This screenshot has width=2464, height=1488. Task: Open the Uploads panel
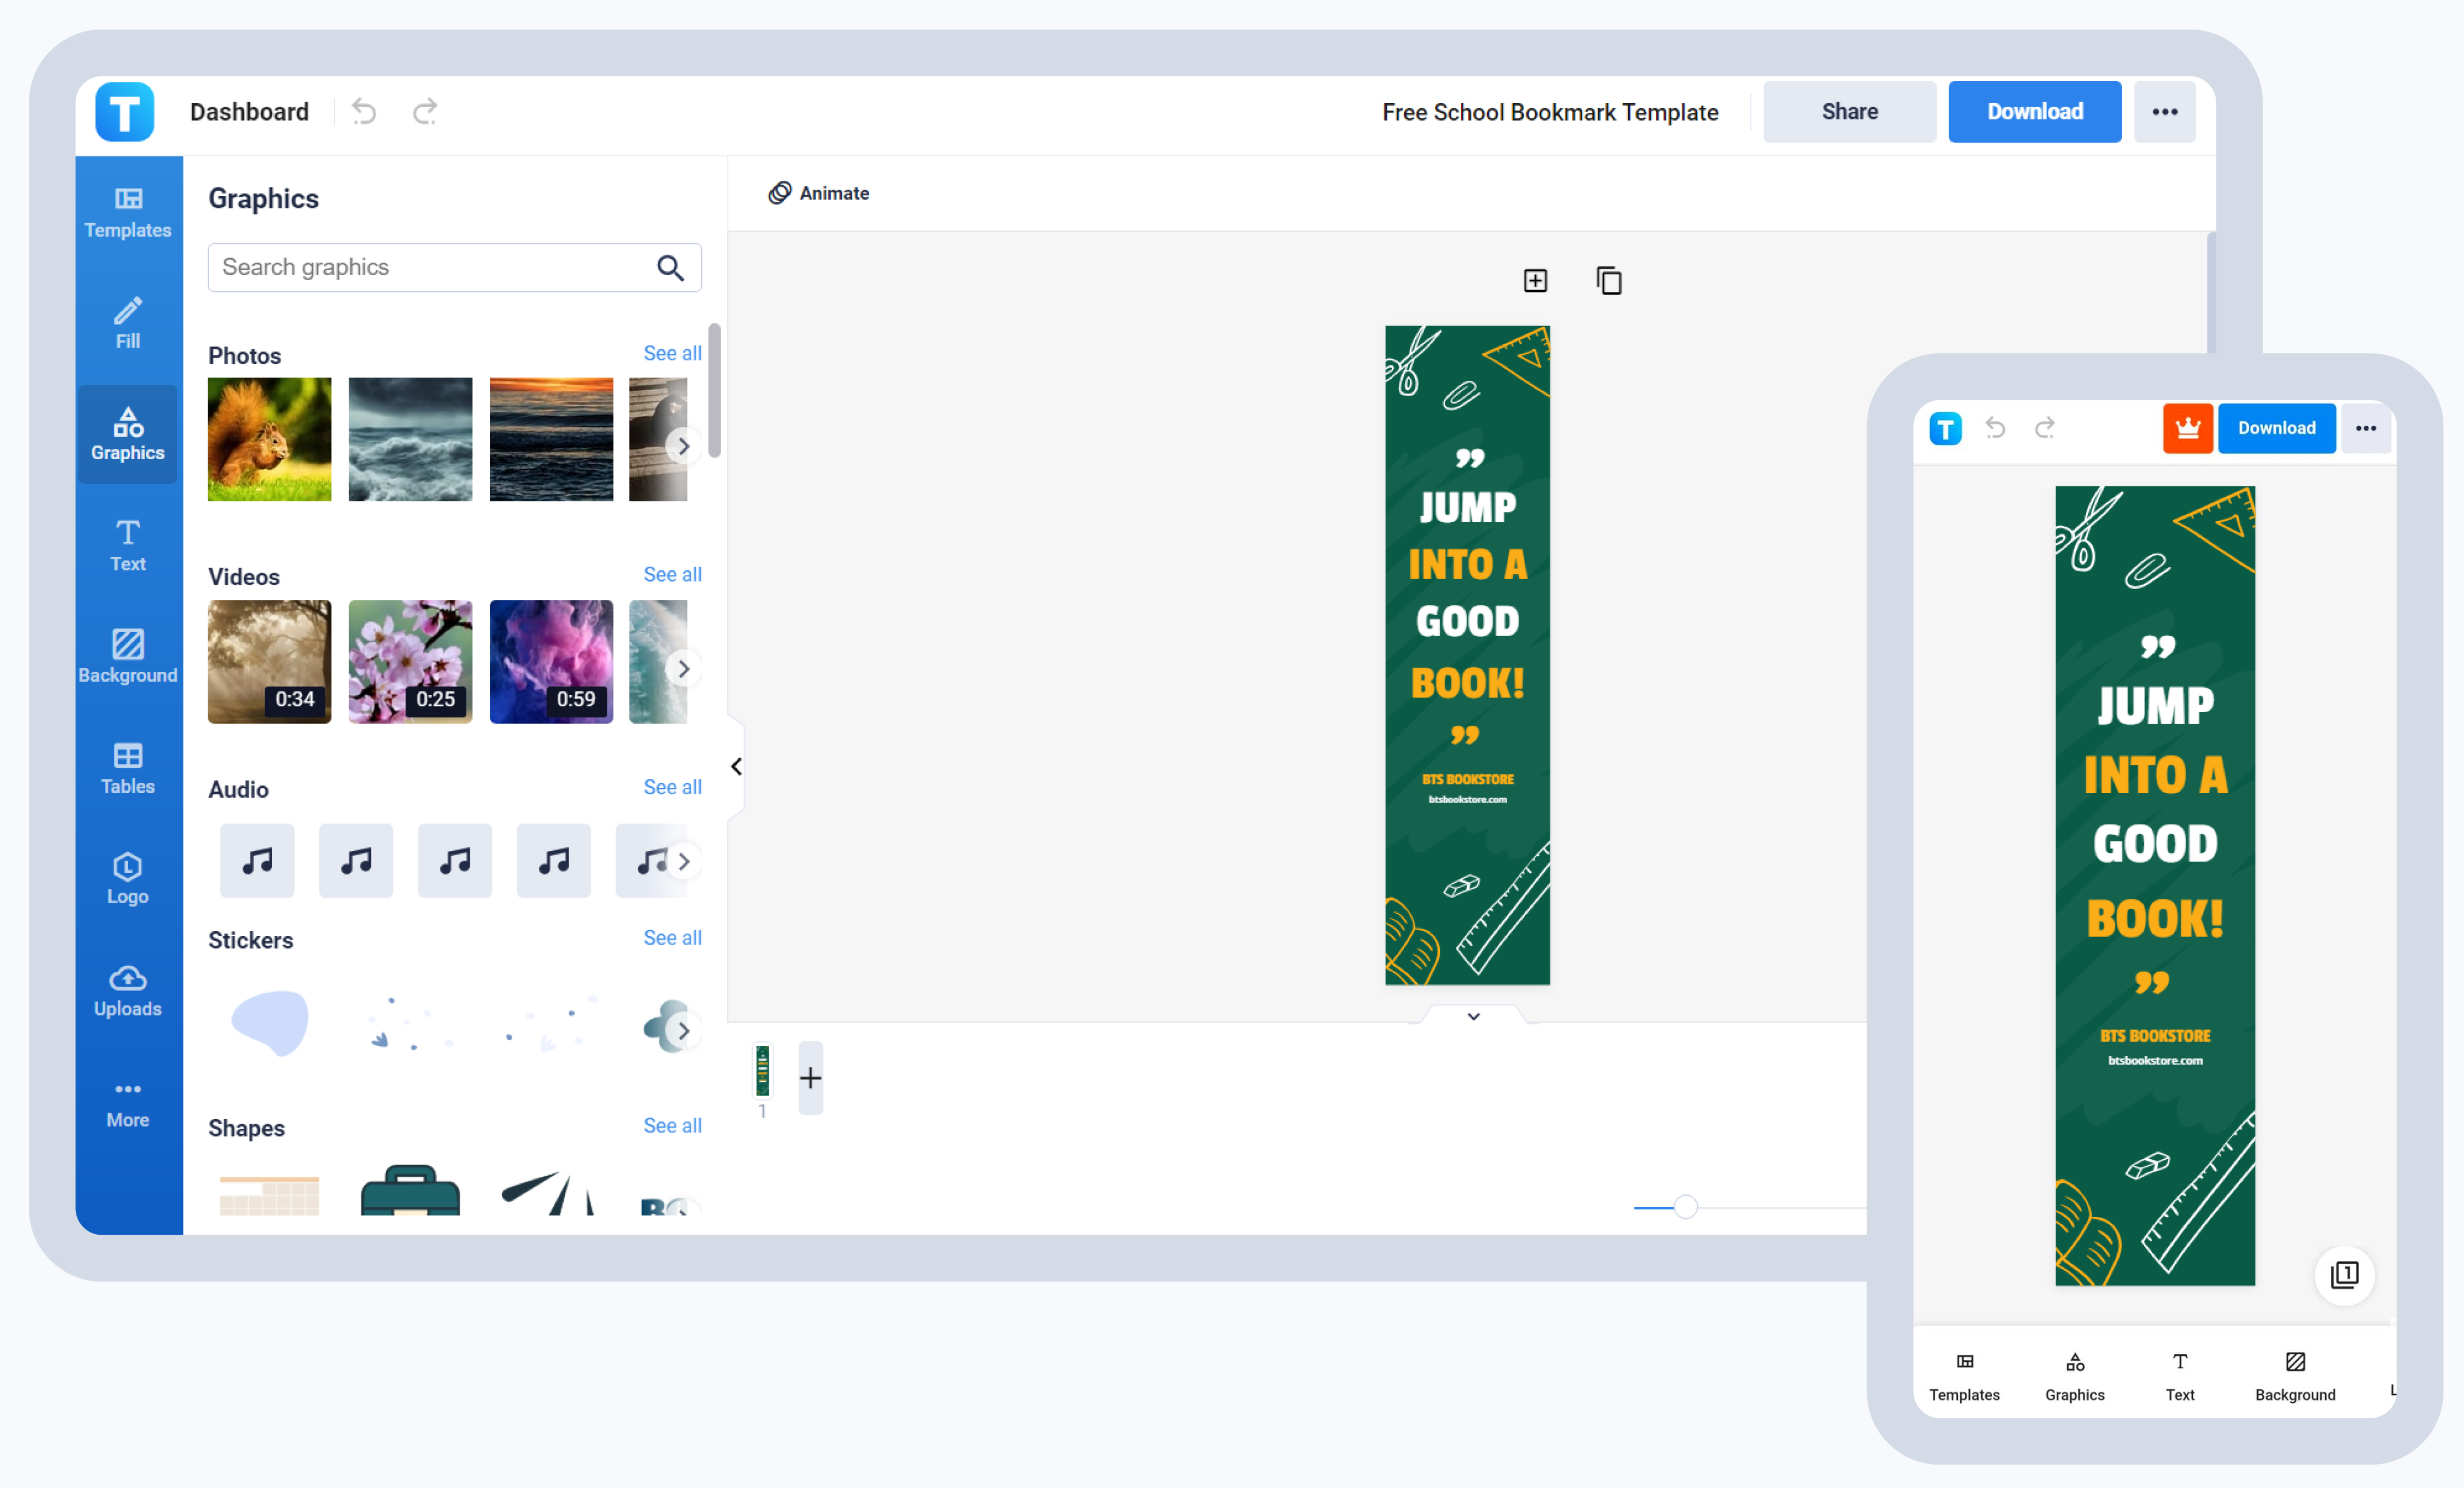pos(127,990)
